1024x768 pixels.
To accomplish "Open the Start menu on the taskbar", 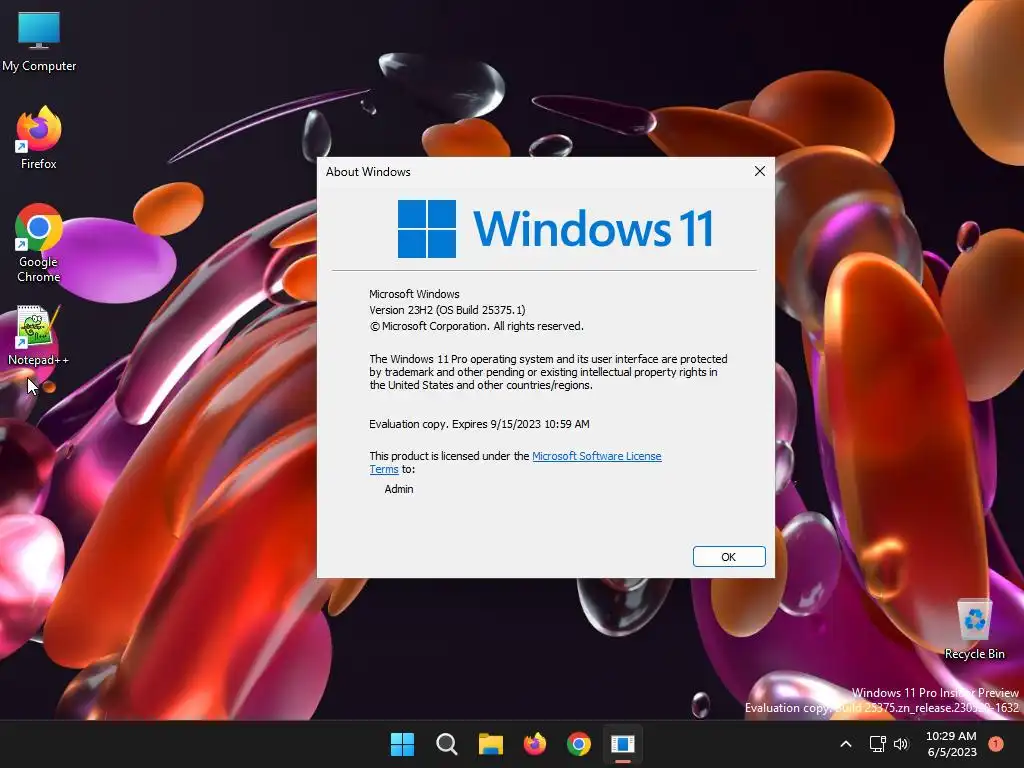I will 402,744.
